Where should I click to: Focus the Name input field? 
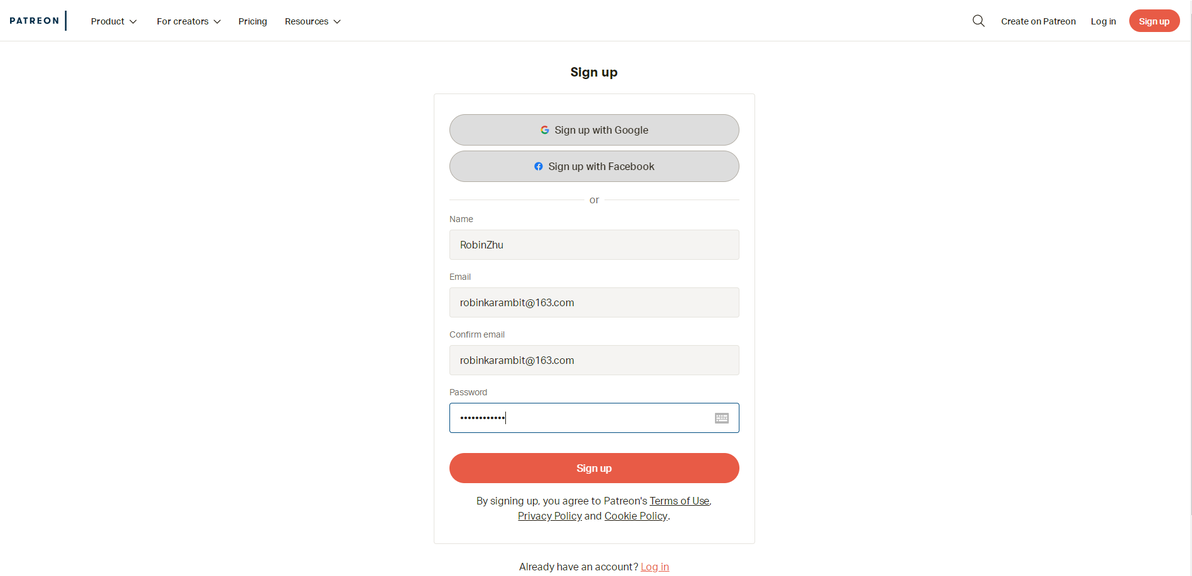pos(594,245)
